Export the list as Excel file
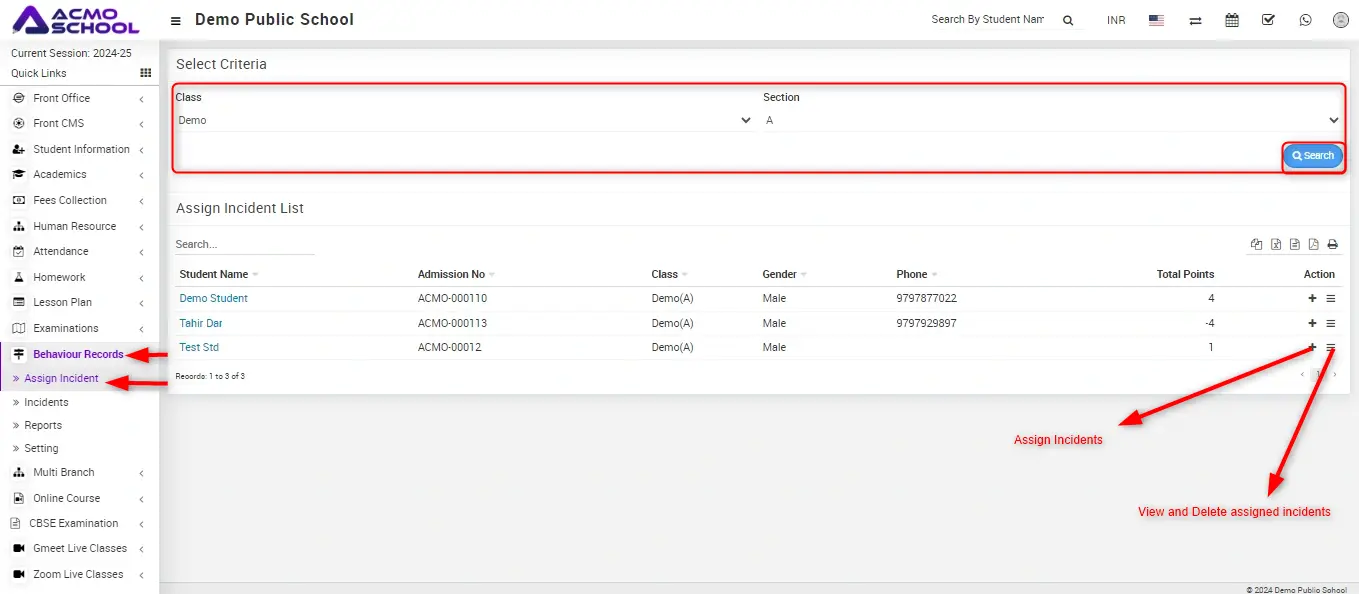Screen dimensions: 1359x594 (x=1276, y=245)
